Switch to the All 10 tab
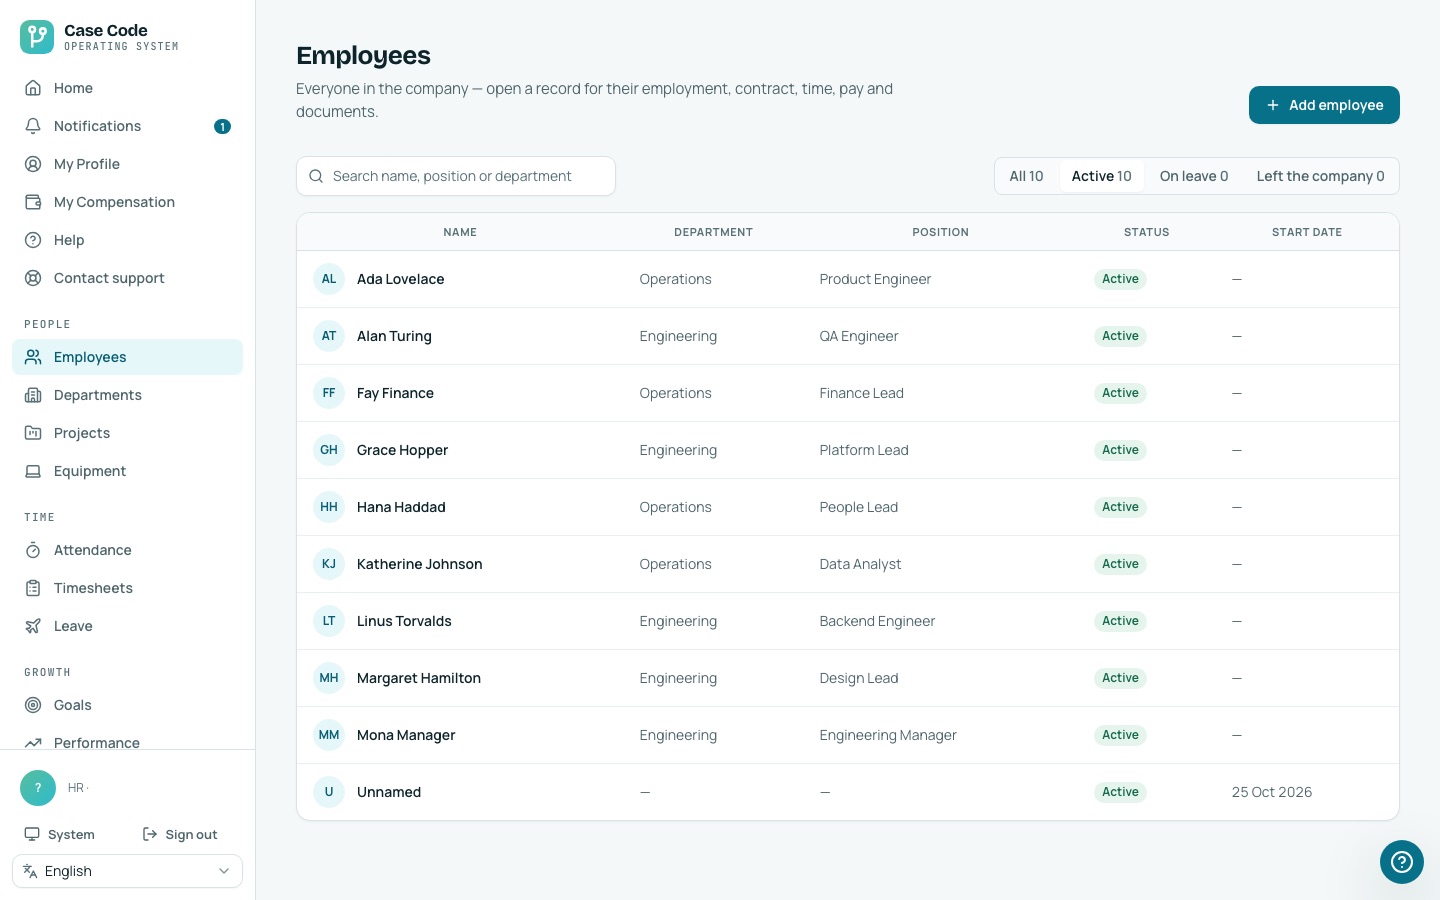Screen dimensions: 1440x900 1026,176
